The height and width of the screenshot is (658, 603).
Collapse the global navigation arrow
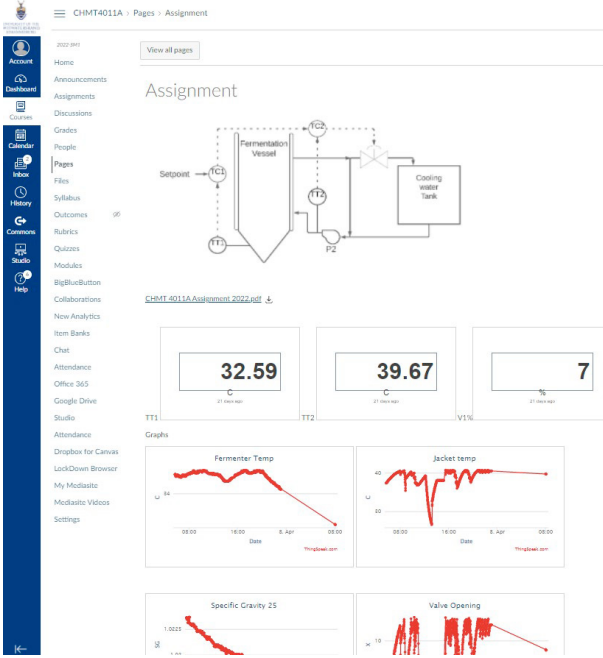click(20, 647)
